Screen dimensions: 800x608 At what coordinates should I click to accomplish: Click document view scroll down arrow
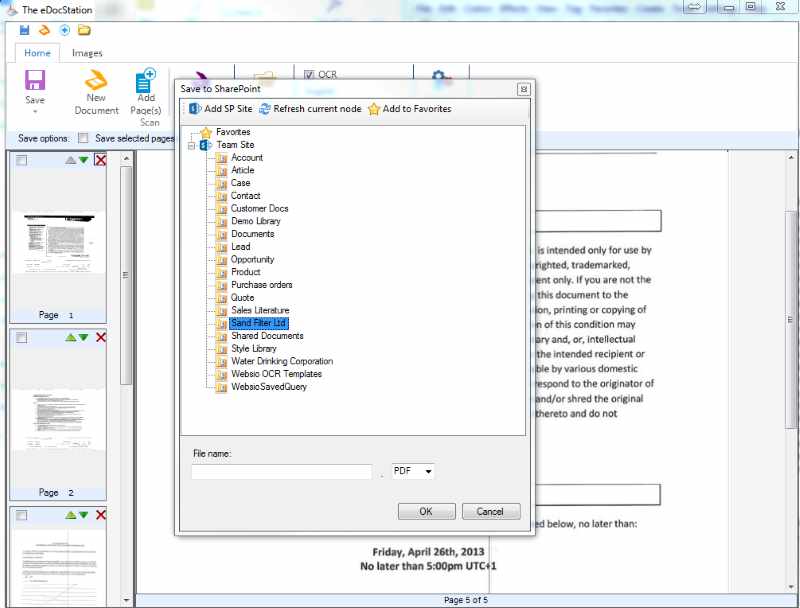[x=790, y=587]
